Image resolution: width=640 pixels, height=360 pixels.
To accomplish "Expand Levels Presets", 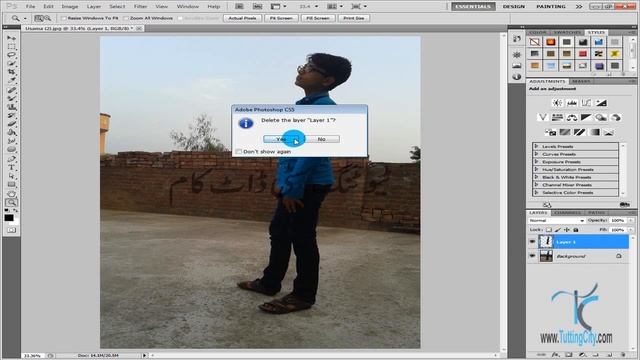I will [537, 146].
